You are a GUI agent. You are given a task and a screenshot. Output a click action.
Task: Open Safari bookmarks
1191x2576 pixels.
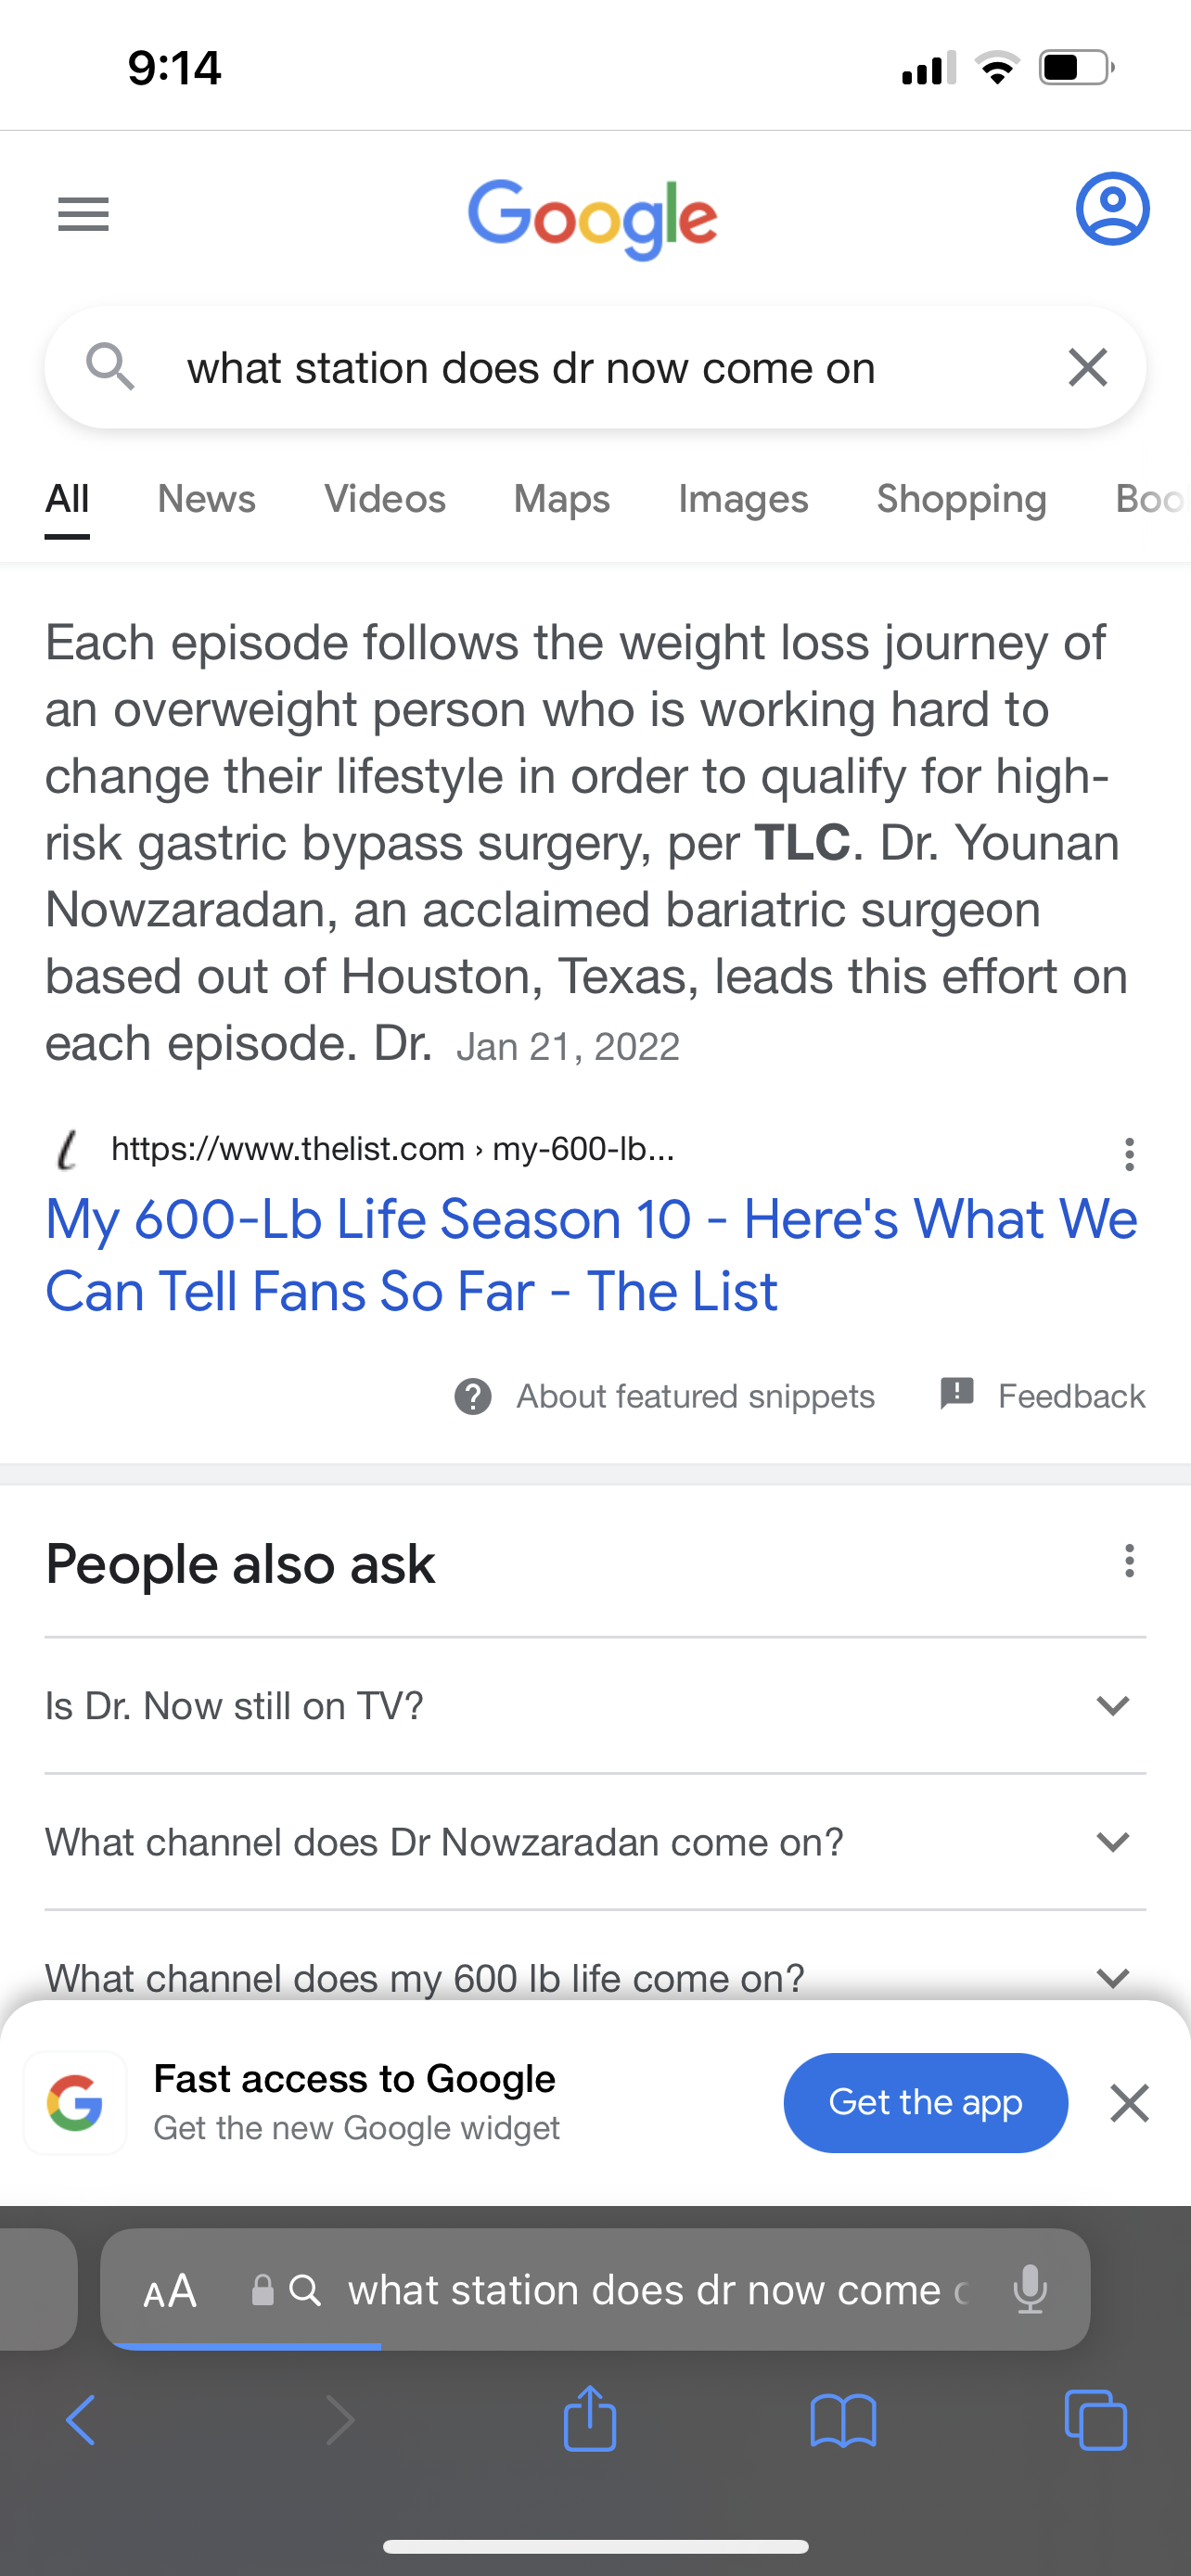click(x=843, y=2420)
